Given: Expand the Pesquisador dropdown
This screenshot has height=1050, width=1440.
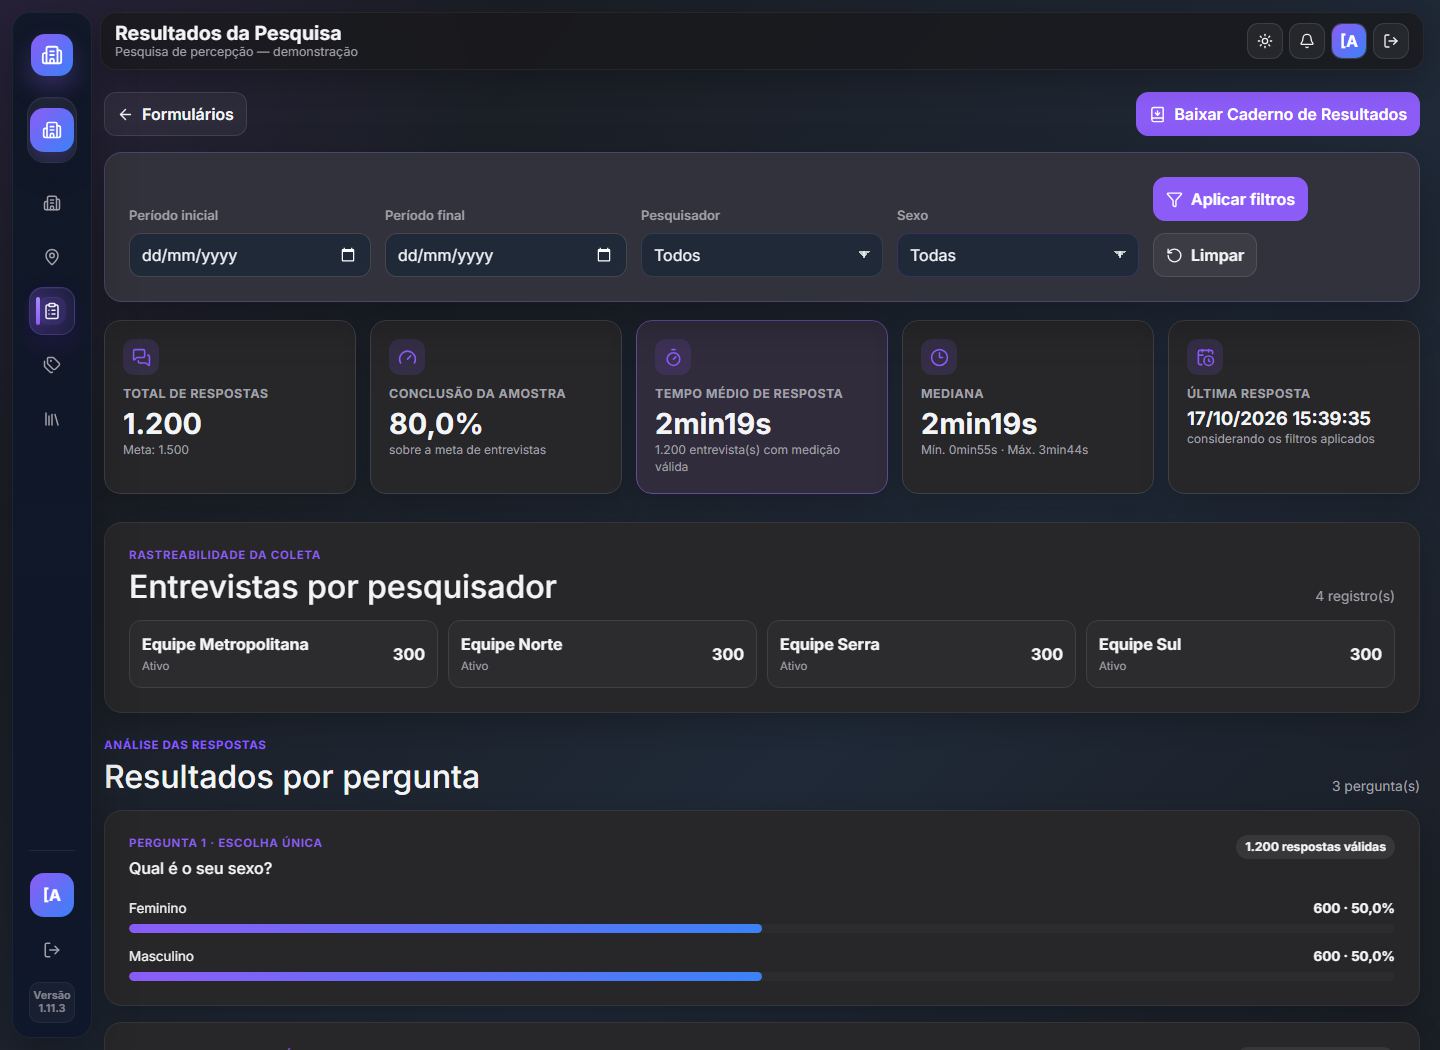Looking at the screenshot, I should (762, 255).
